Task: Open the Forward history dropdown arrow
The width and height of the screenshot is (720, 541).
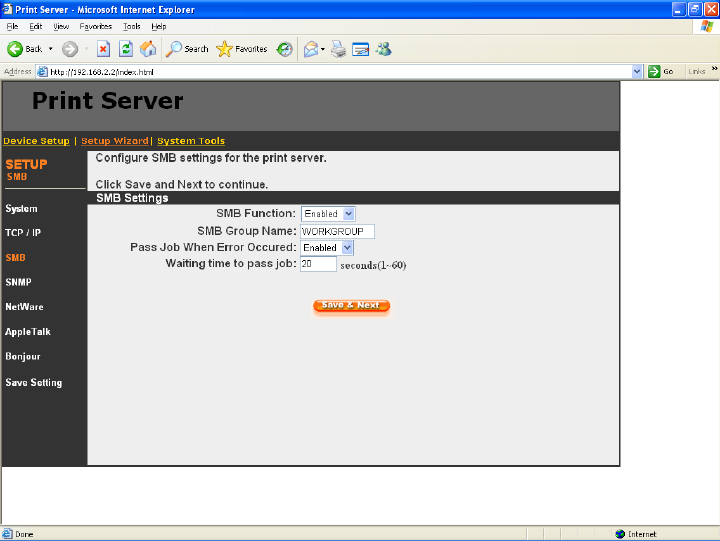Action: pyautogui.click(x=86, y=49)
